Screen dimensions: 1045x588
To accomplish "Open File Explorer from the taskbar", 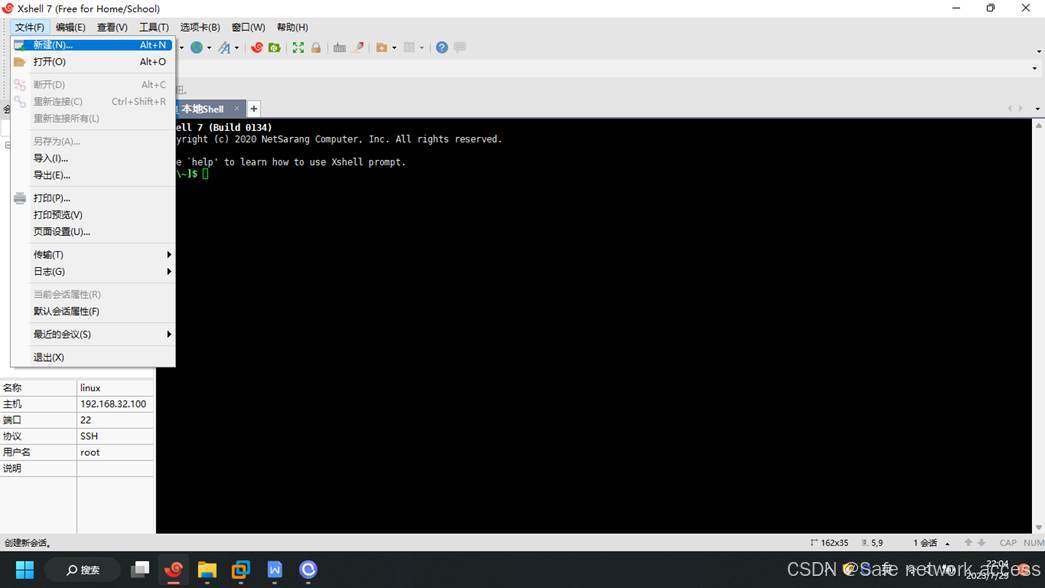I will point(207,570).
